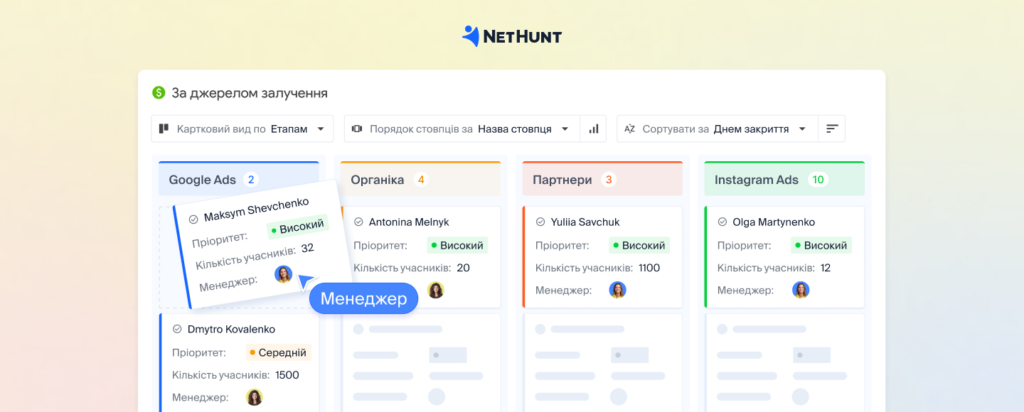Select the Партнери column header
The image size is (1024, 412).
click(603, 179)
